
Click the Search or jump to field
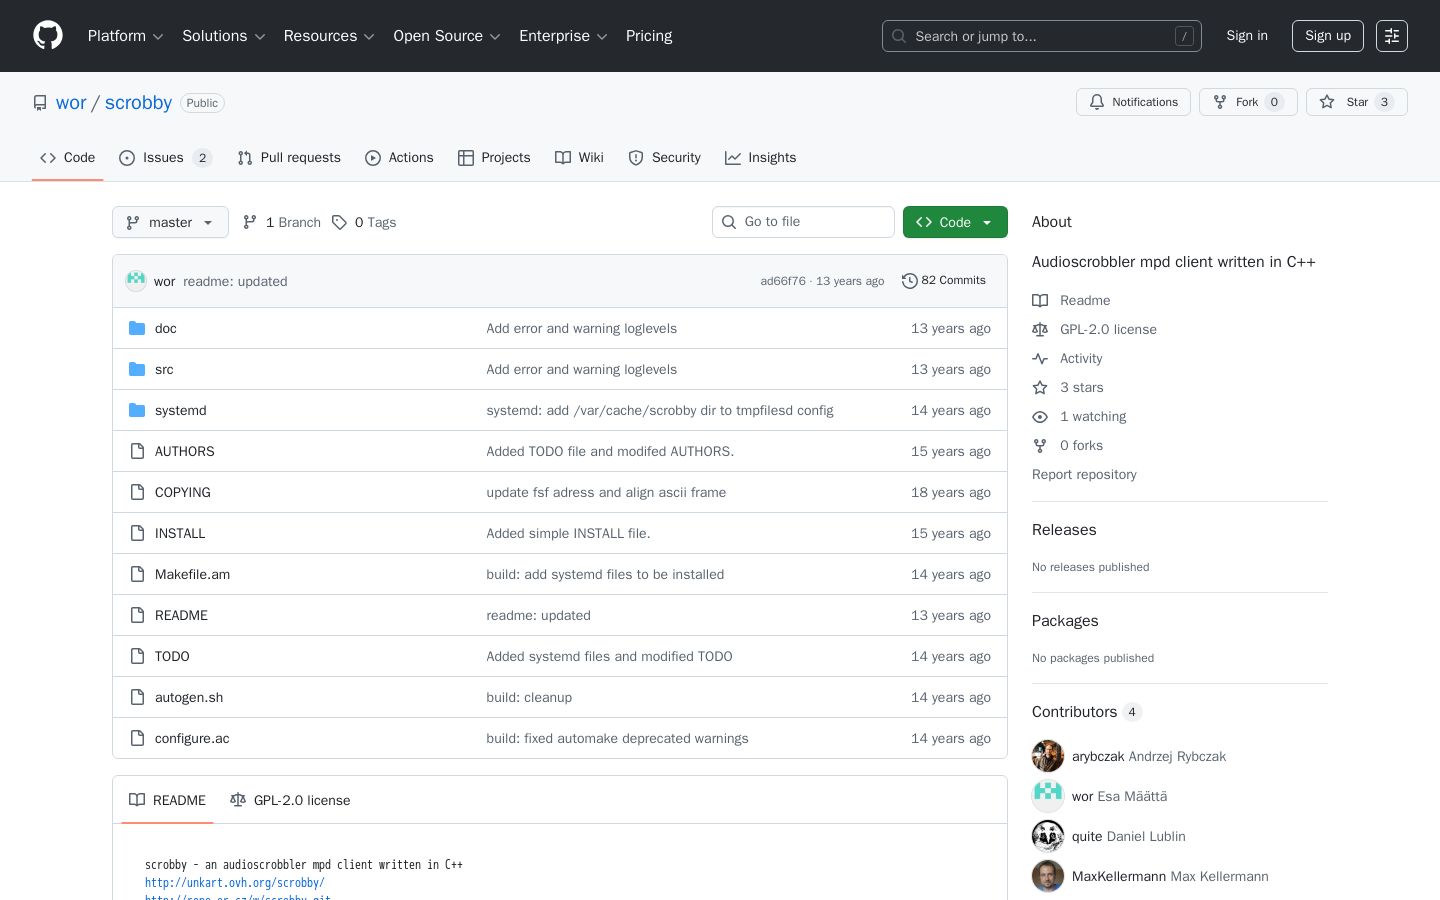pos(1042,36)
